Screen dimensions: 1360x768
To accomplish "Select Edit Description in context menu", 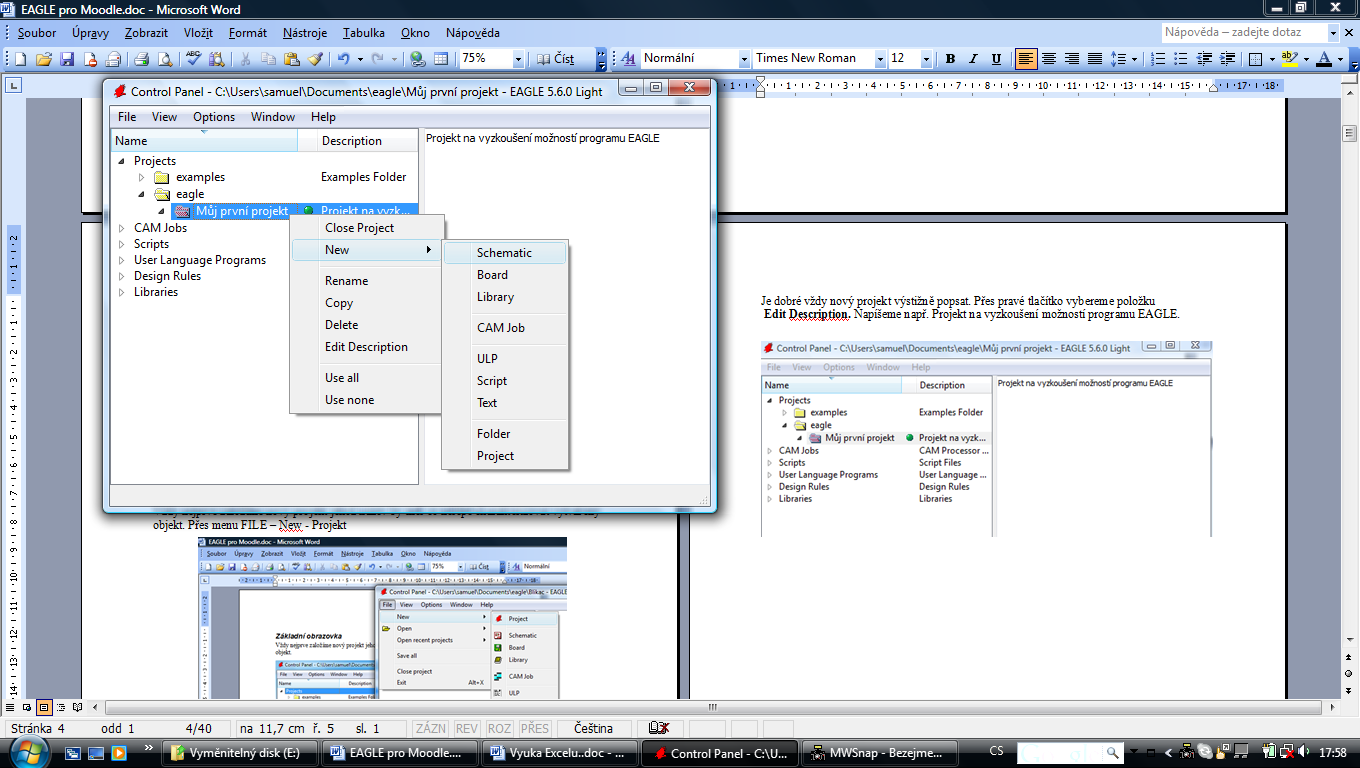I will 366,347.
